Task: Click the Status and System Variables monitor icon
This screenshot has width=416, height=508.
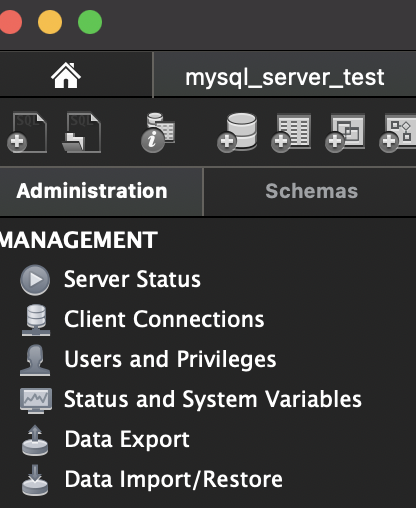Action: pos(36,400)
